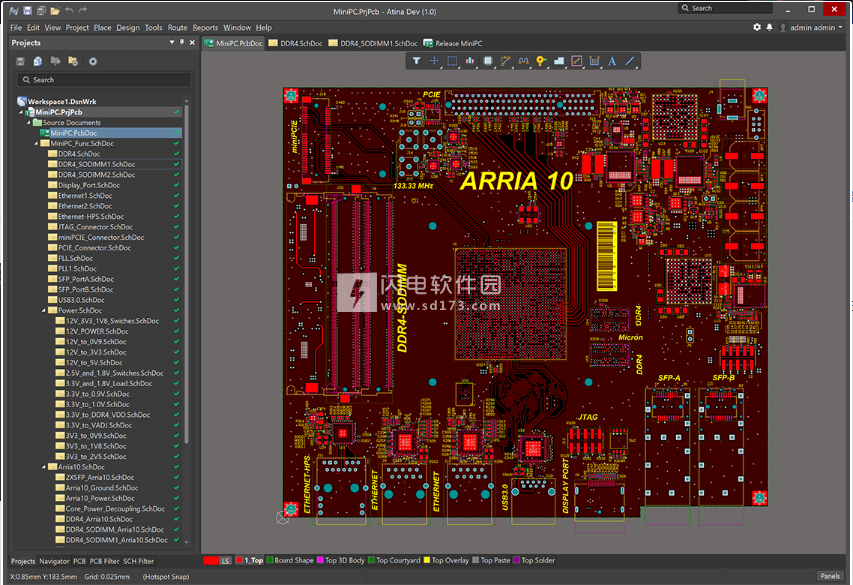
Task: Click the disk save icon in Projects panel toolbar
Action: click(x=20, y=61)
